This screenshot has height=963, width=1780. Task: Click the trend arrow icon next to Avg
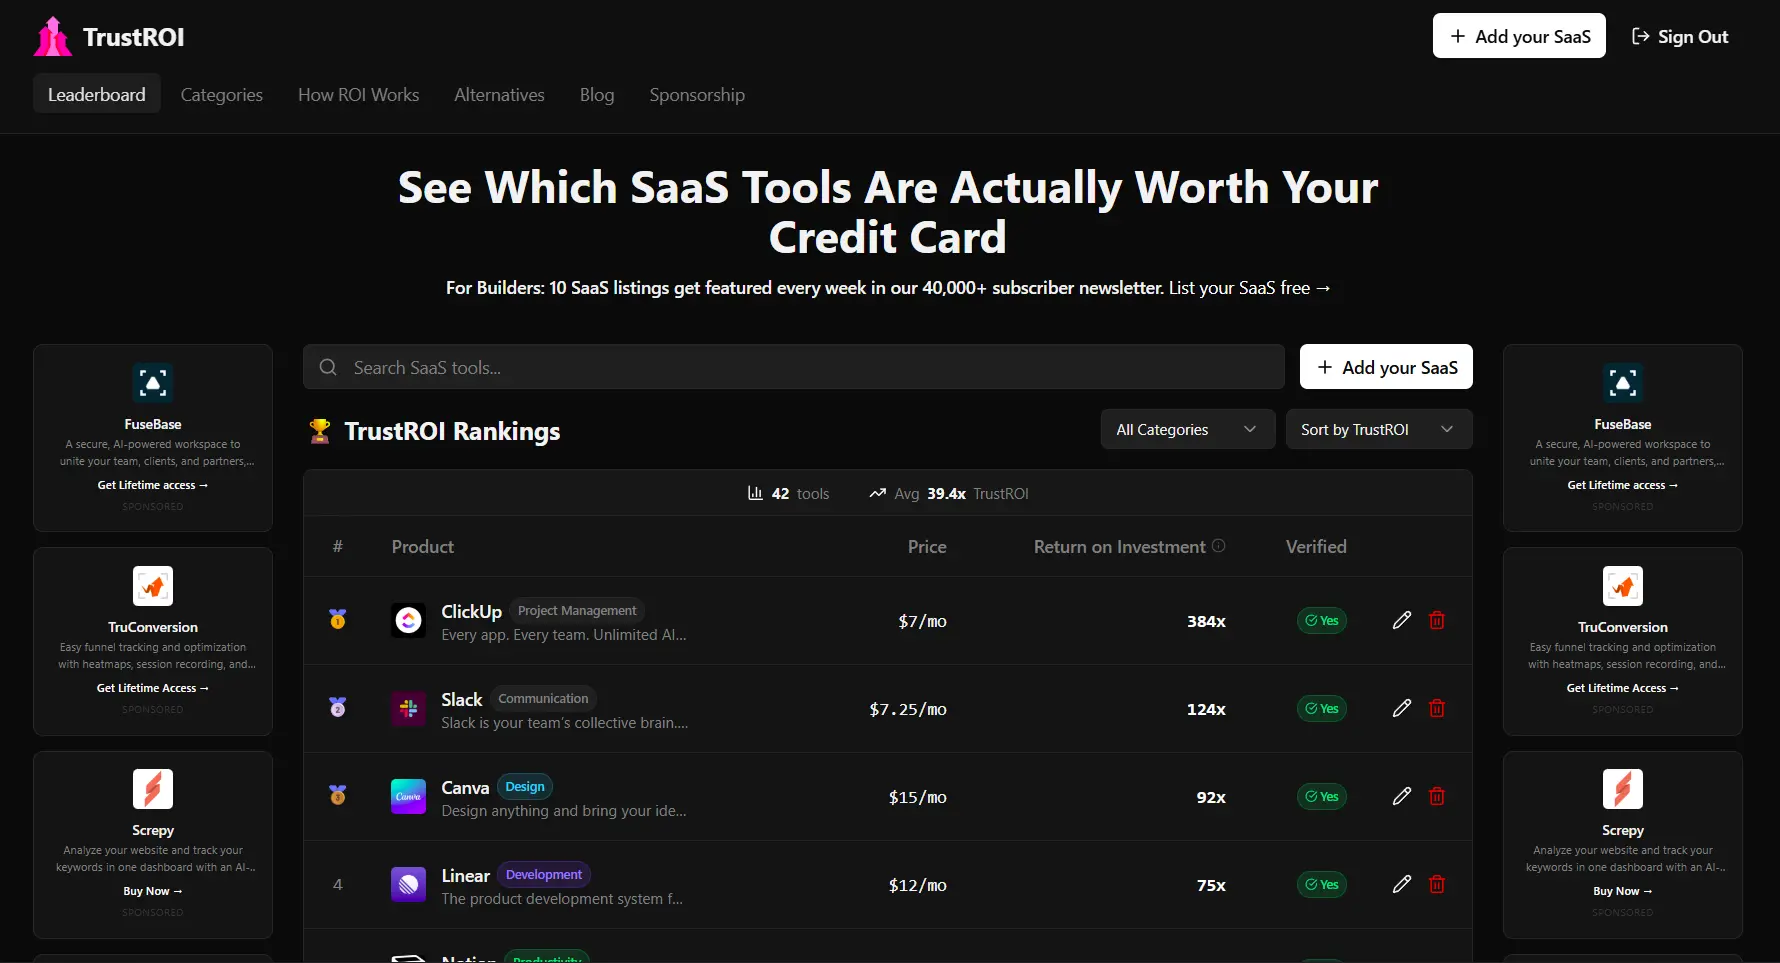tap(878, 493)
